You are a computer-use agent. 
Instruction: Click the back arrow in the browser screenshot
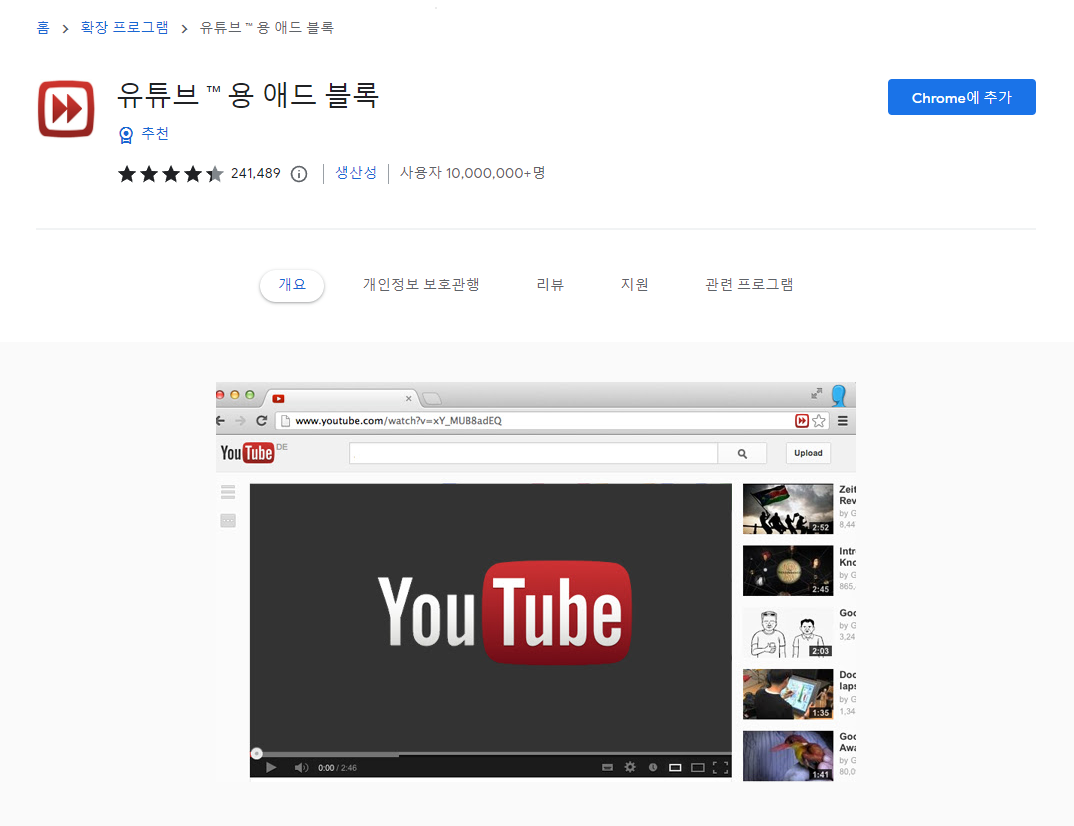(221, 421)
